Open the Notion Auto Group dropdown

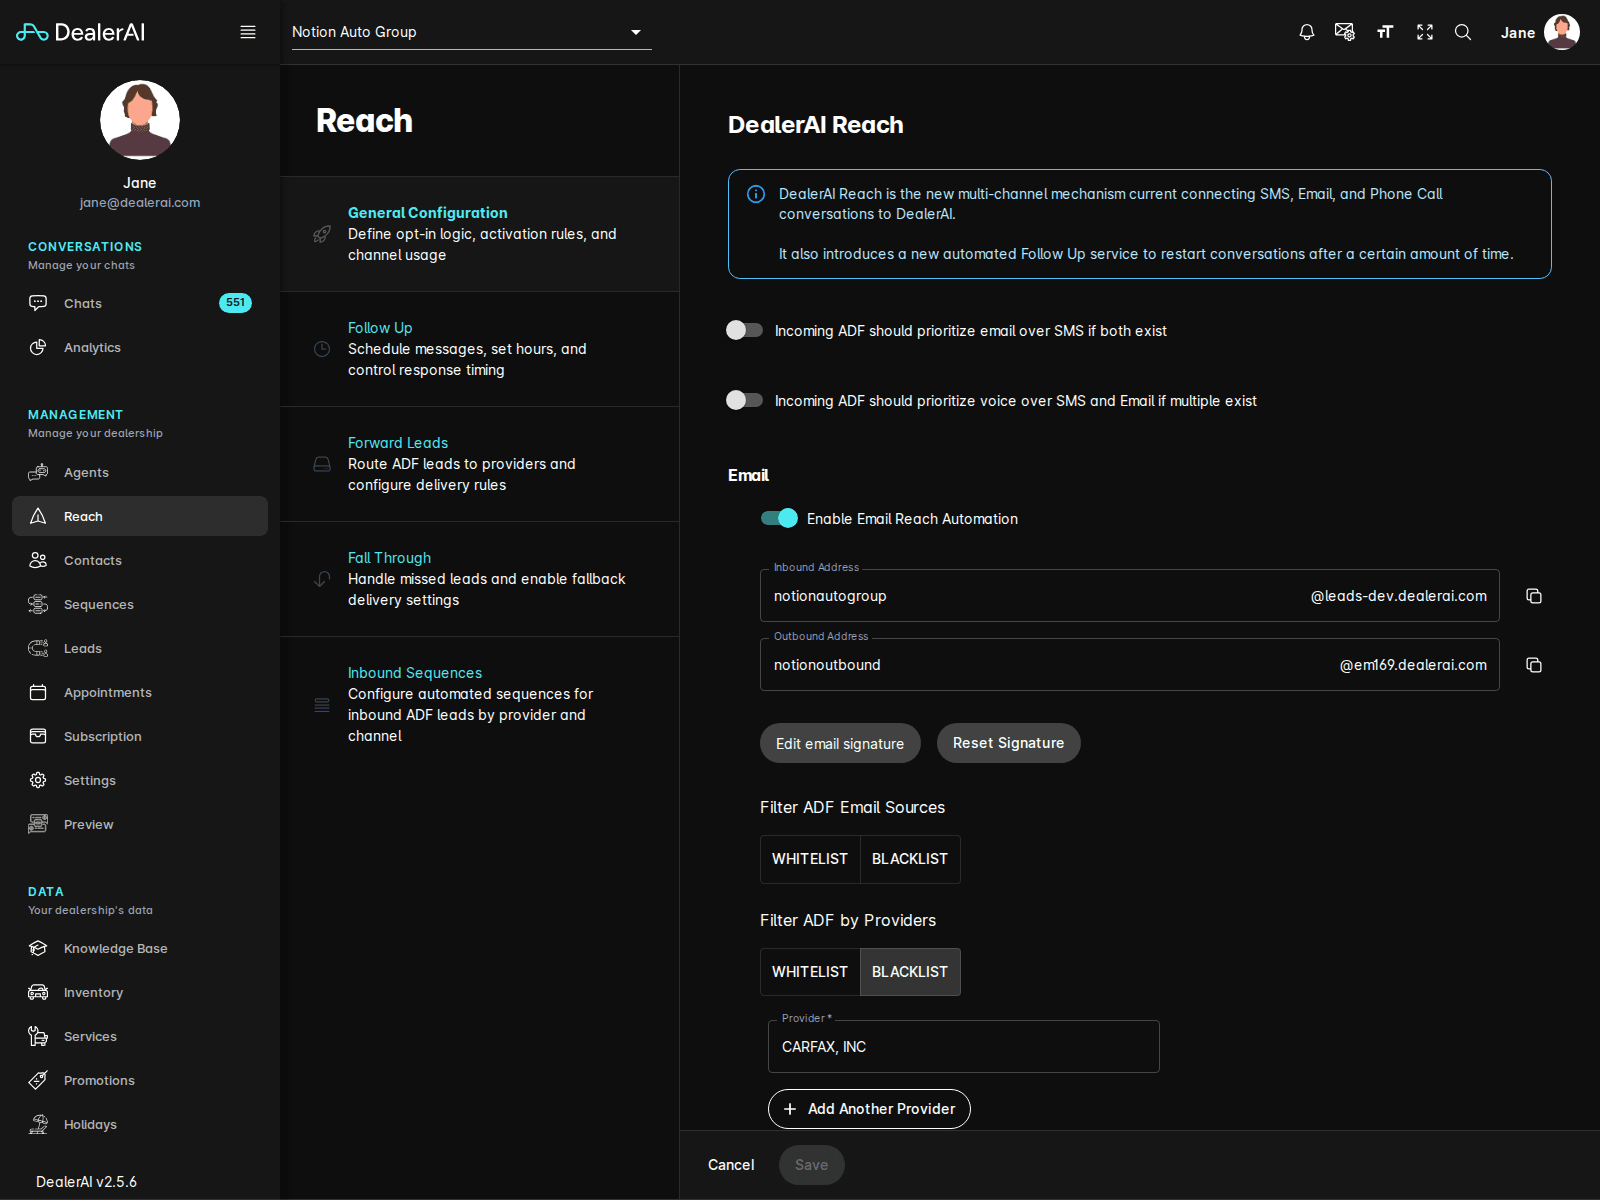pos(471,32)
